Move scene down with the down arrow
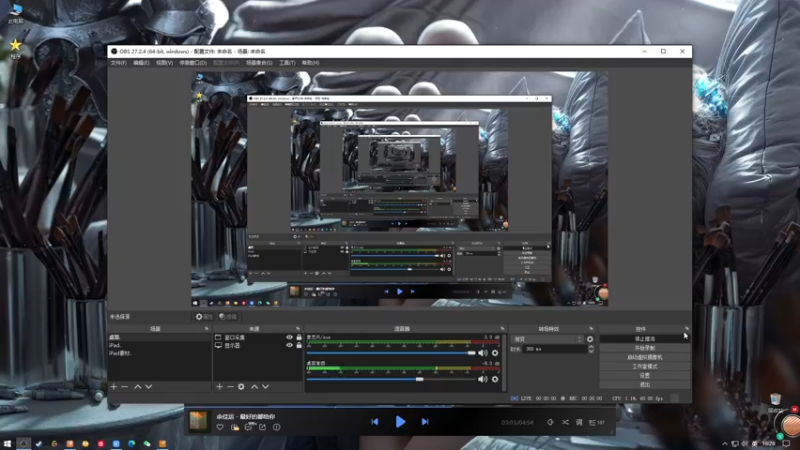 click(148, 387)
